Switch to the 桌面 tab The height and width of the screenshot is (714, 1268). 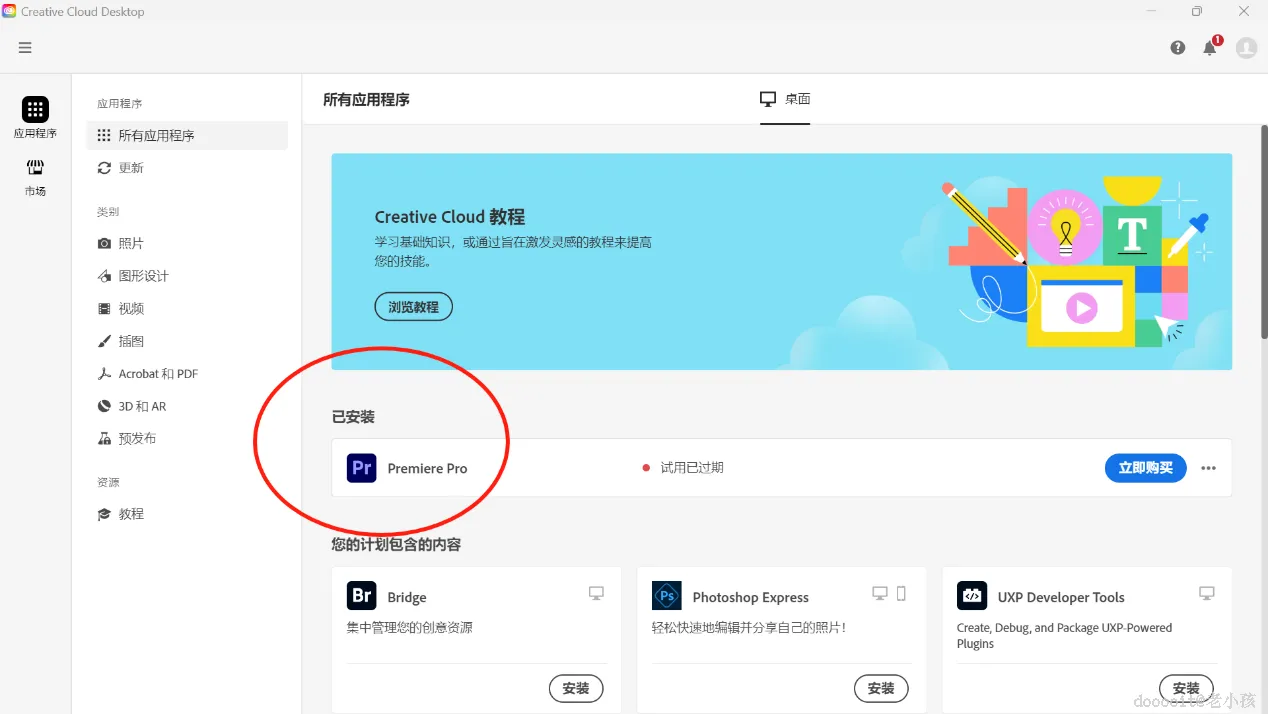pos(785,99)
